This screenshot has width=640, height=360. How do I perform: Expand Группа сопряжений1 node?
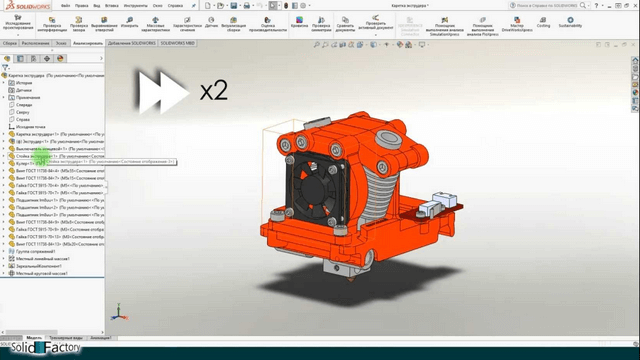point(4,251)
